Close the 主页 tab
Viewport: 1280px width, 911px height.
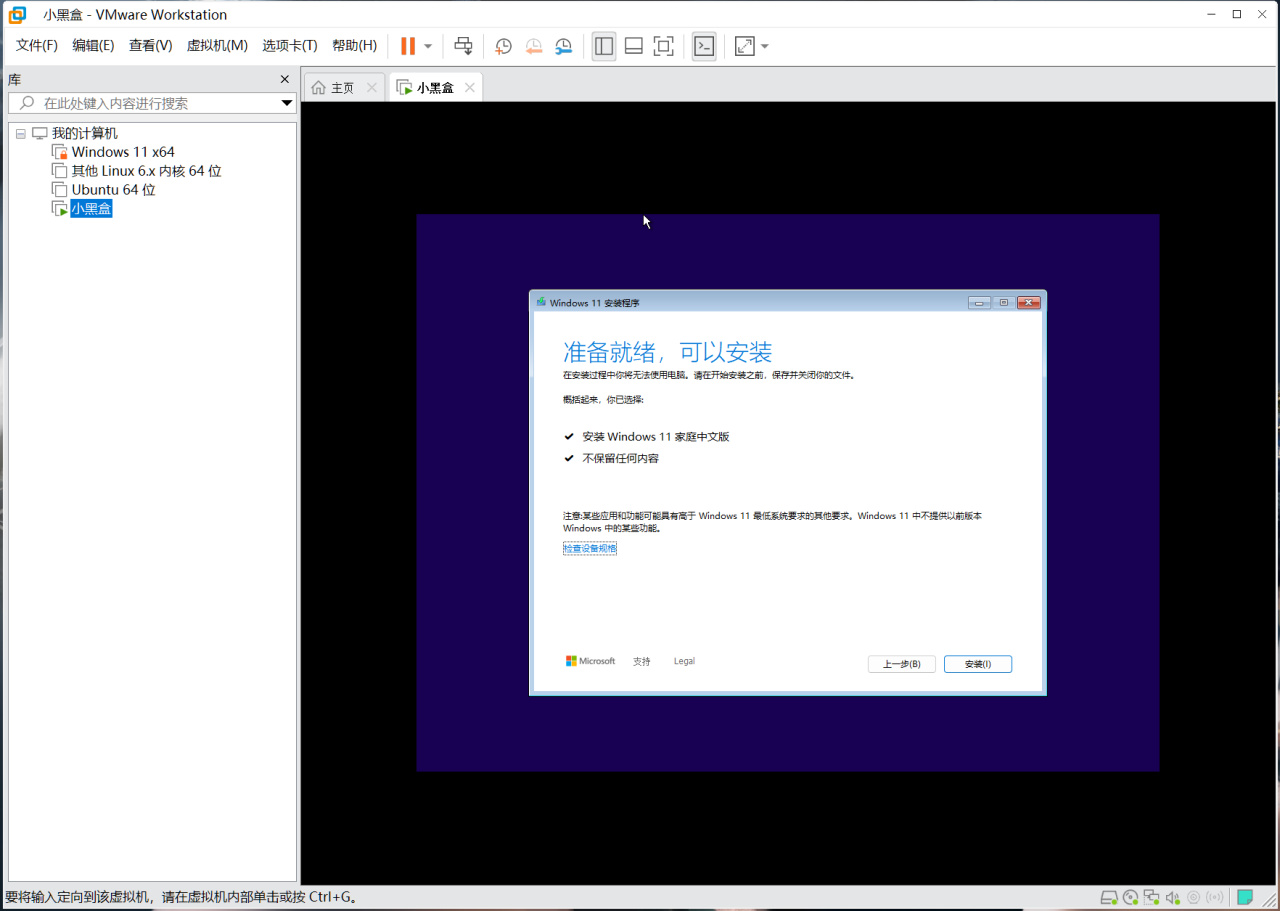372,88
